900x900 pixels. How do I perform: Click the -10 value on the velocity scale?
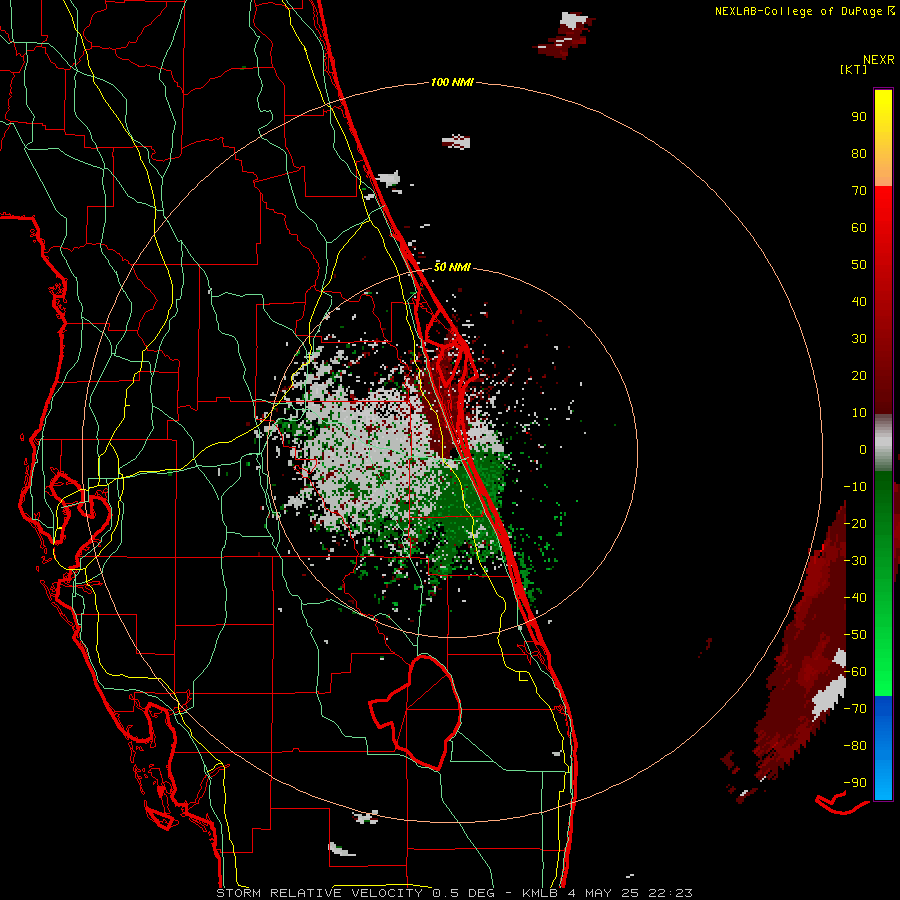click(855, 487)
